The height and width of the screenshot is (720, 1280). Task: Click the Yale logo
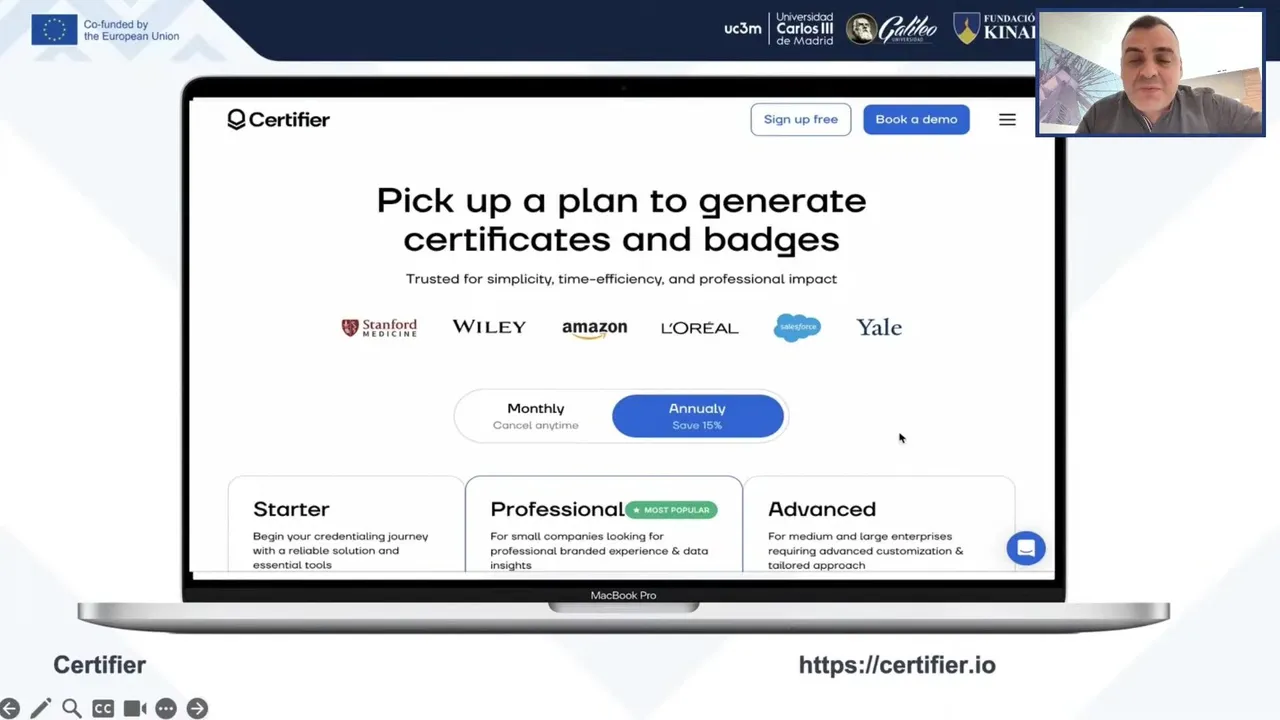pos(879,327)
